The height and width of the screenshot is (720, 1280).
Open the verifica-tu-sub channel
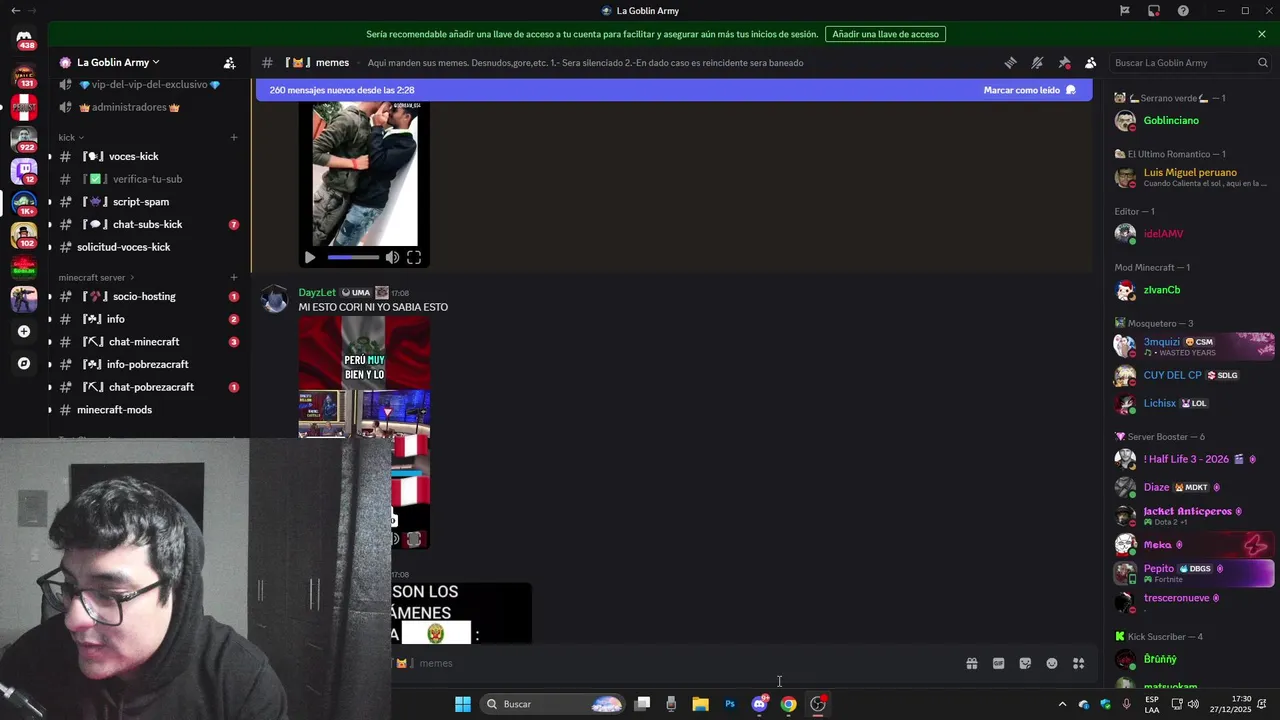coord(148,179)
